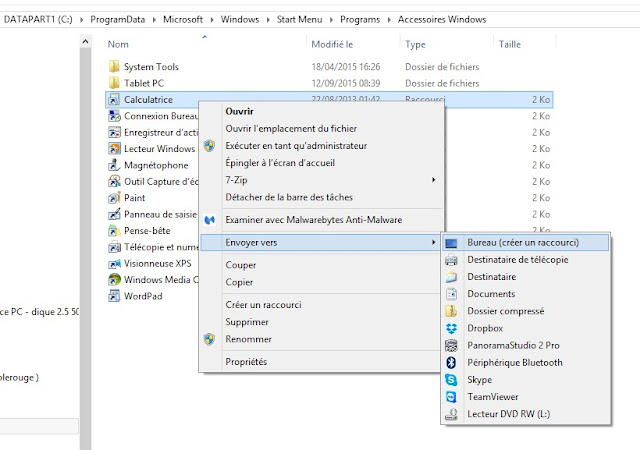Image resolution: width=640 pixels, height=450 pixels.
Task: Open breadcrumb dropdown after Programs
Action: coord(389,20)
